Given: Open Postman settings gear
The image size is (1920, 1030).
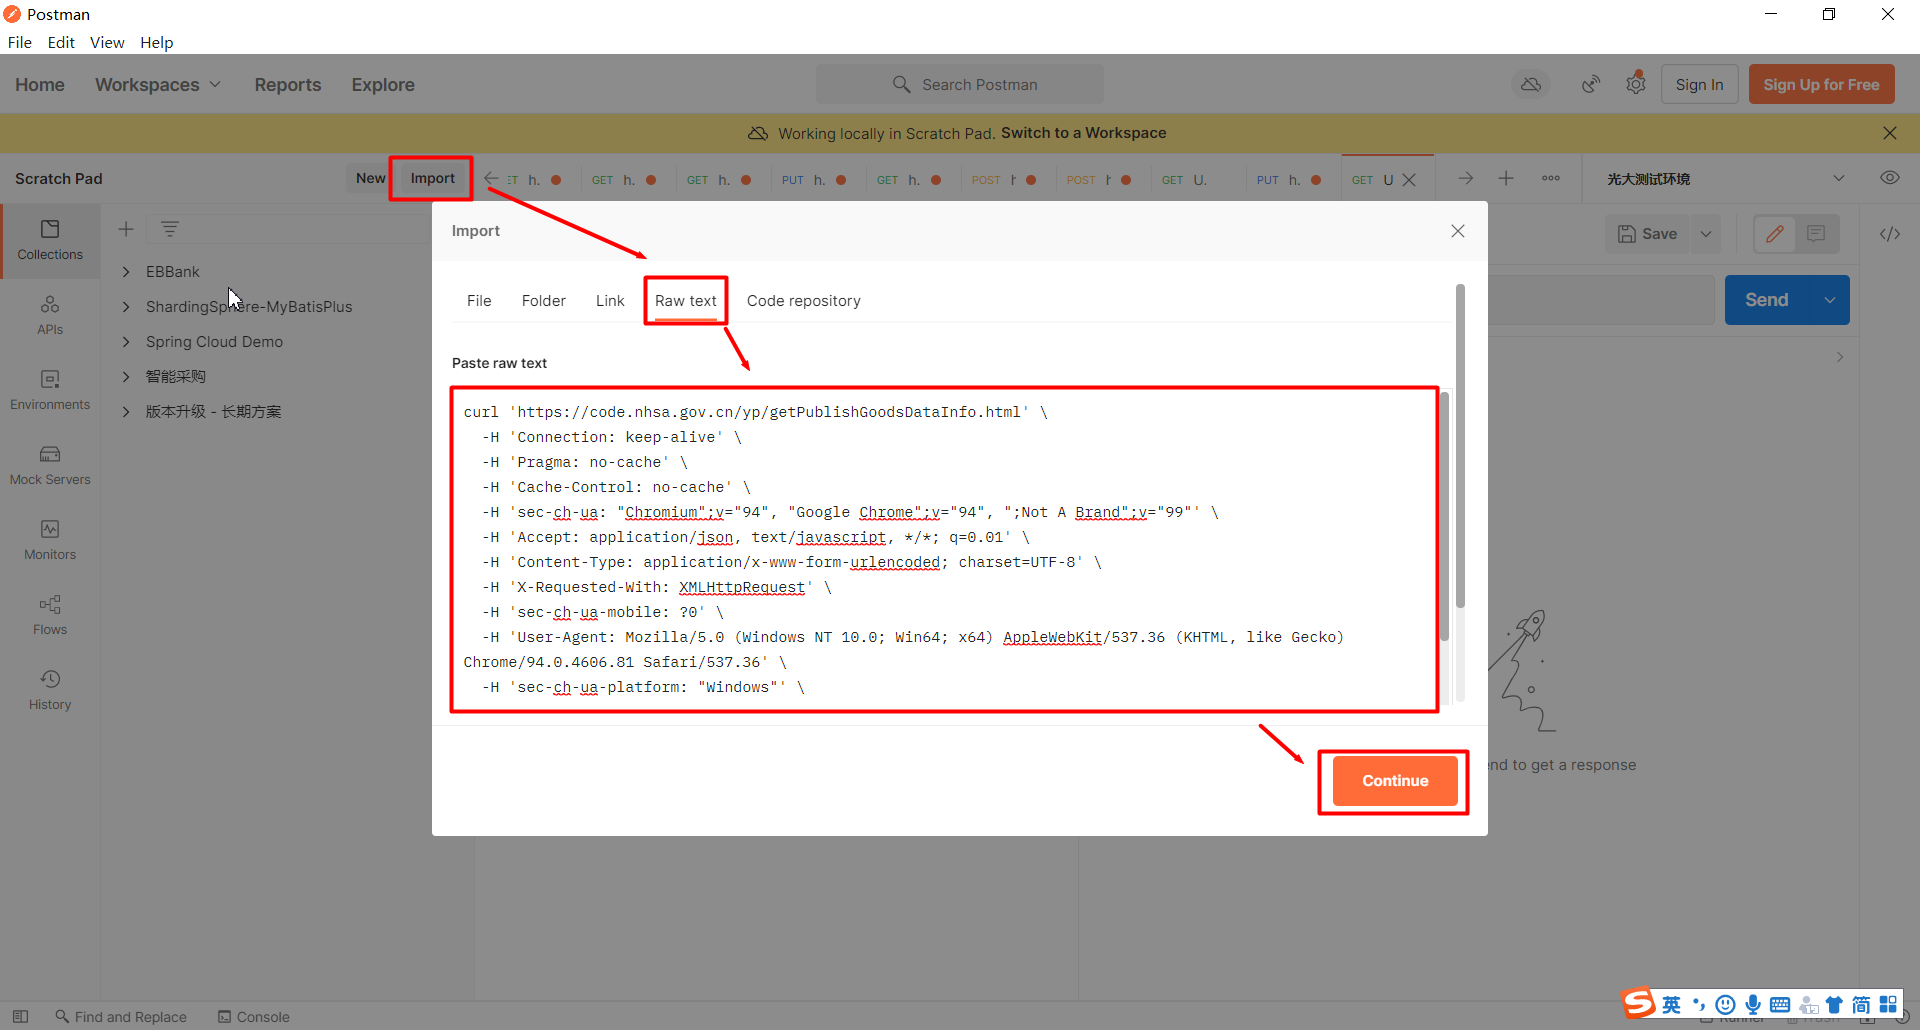Looking at the screenshot, I should (x=1637, y=84).
